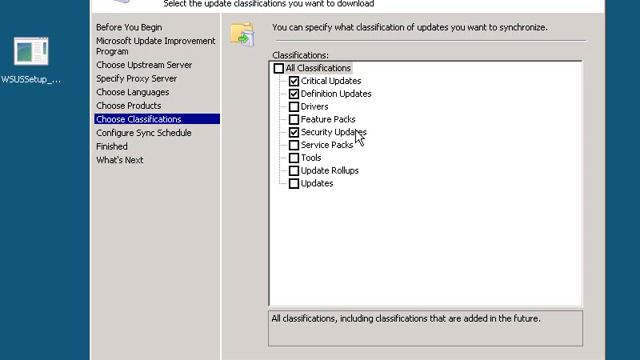Image resolution: width=640 pixels, height=360 pixels.
Task: Select the All Classifications label text
Action: [x=318, y=68]
